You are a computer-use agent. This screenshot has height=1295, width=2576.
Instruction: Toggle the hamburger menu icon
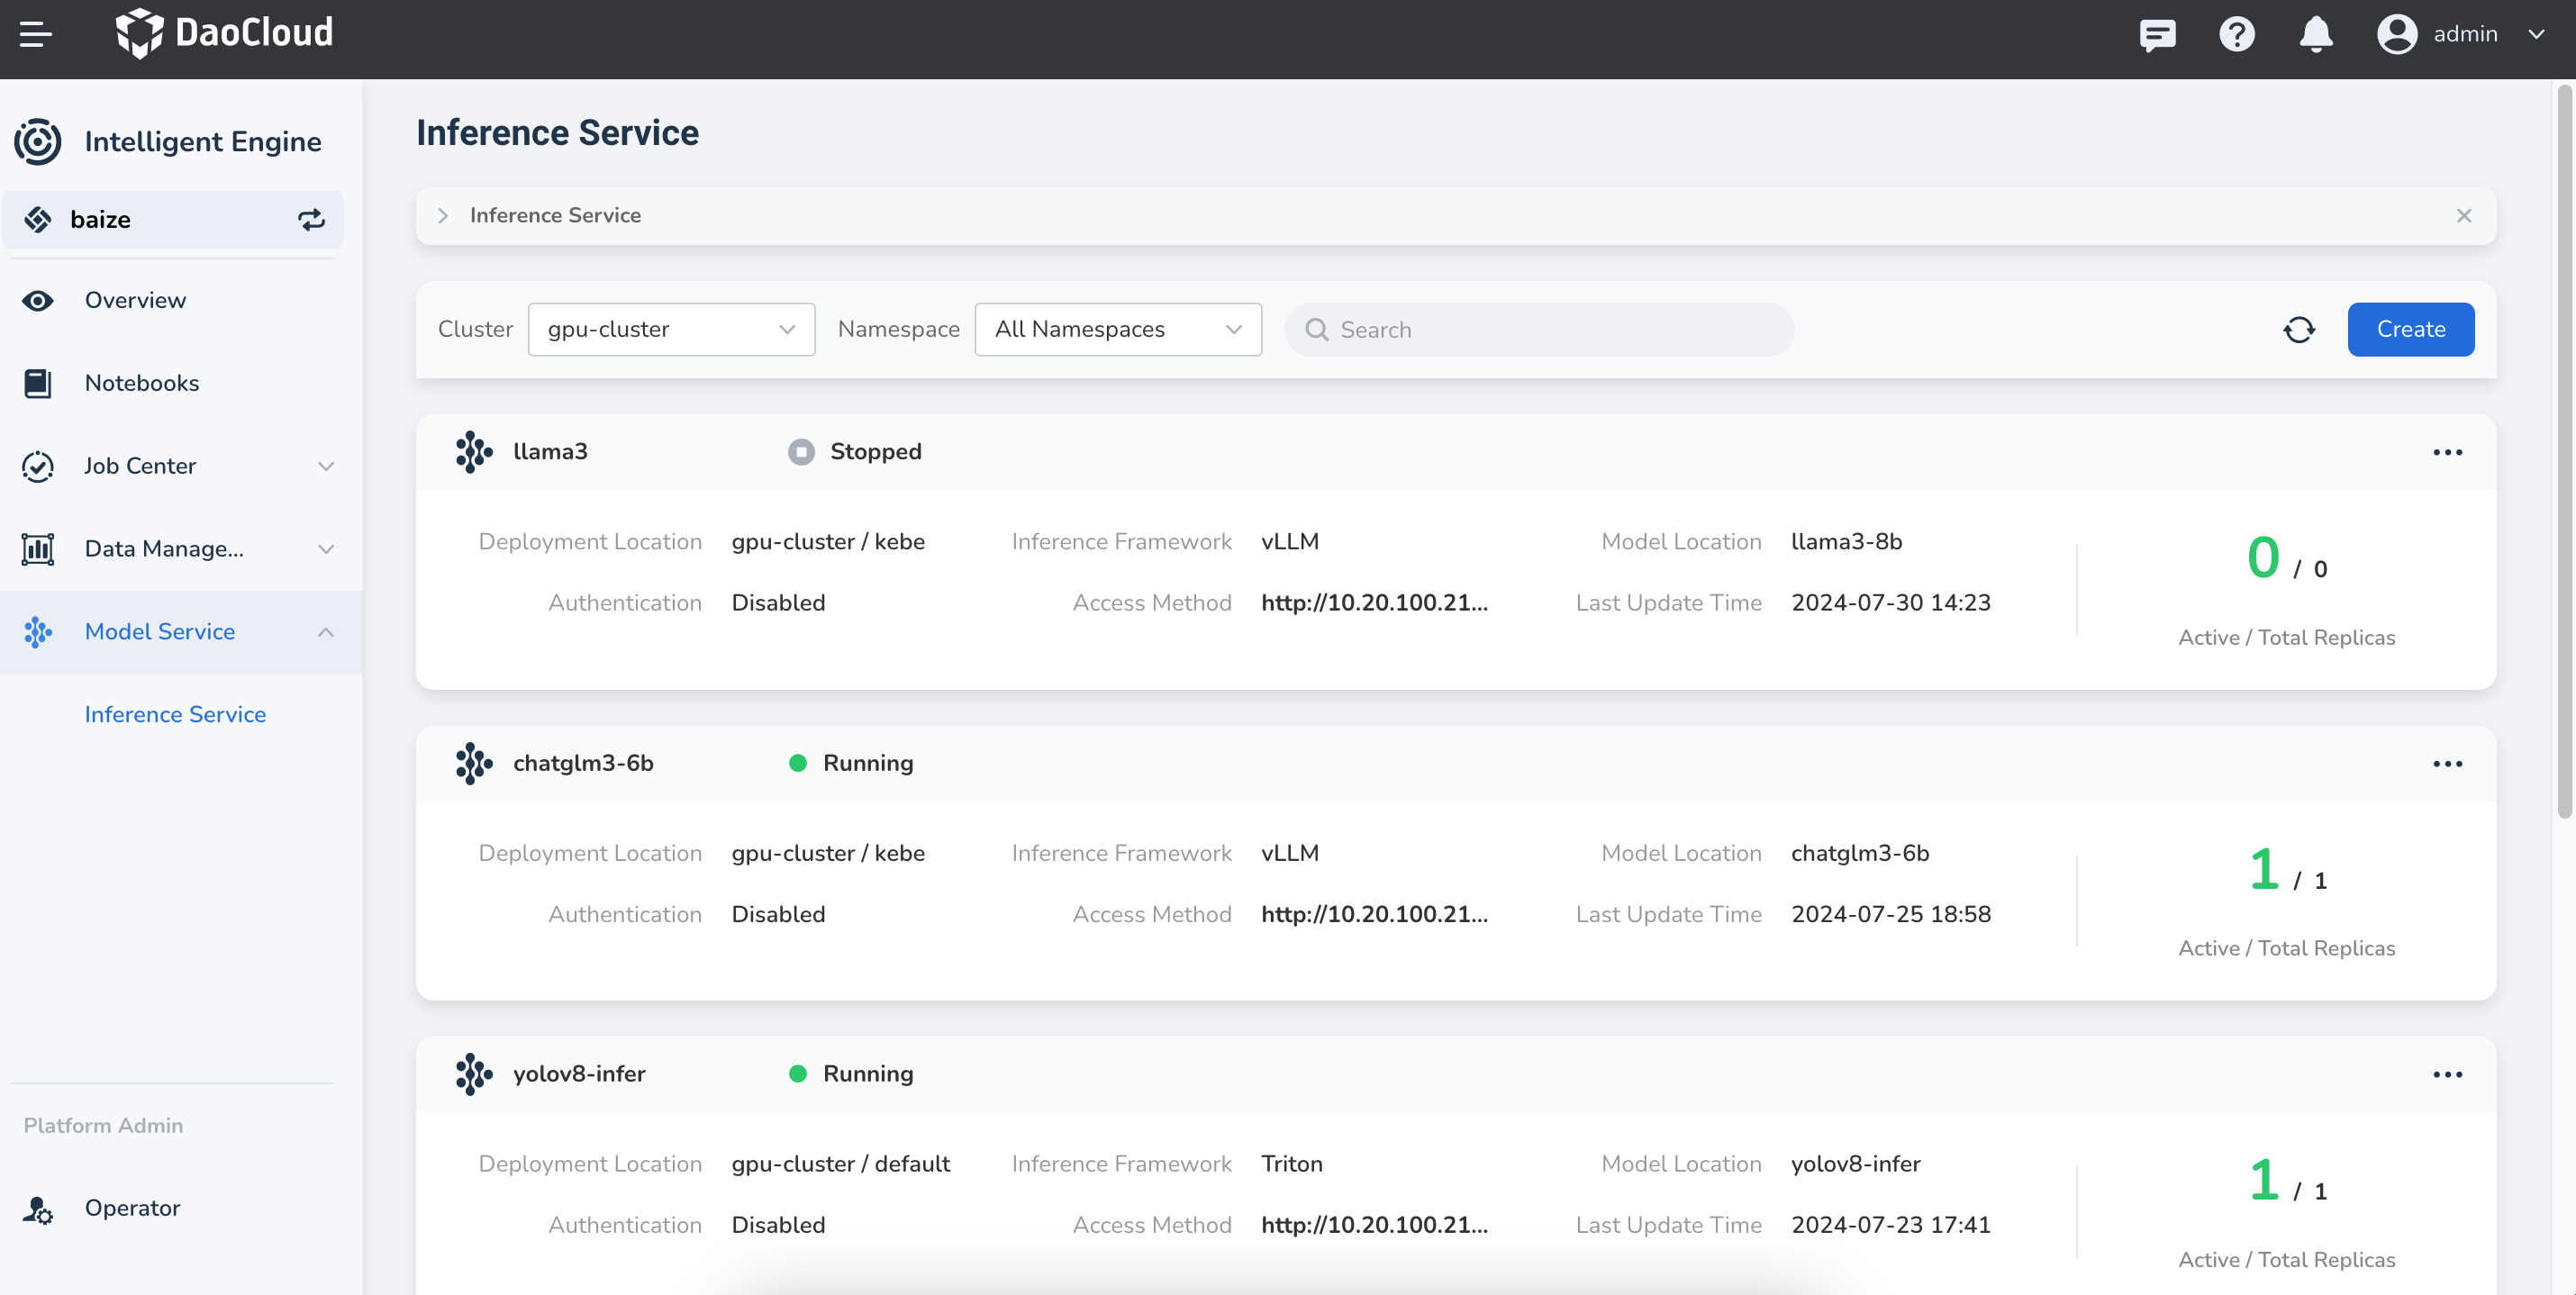36,35
